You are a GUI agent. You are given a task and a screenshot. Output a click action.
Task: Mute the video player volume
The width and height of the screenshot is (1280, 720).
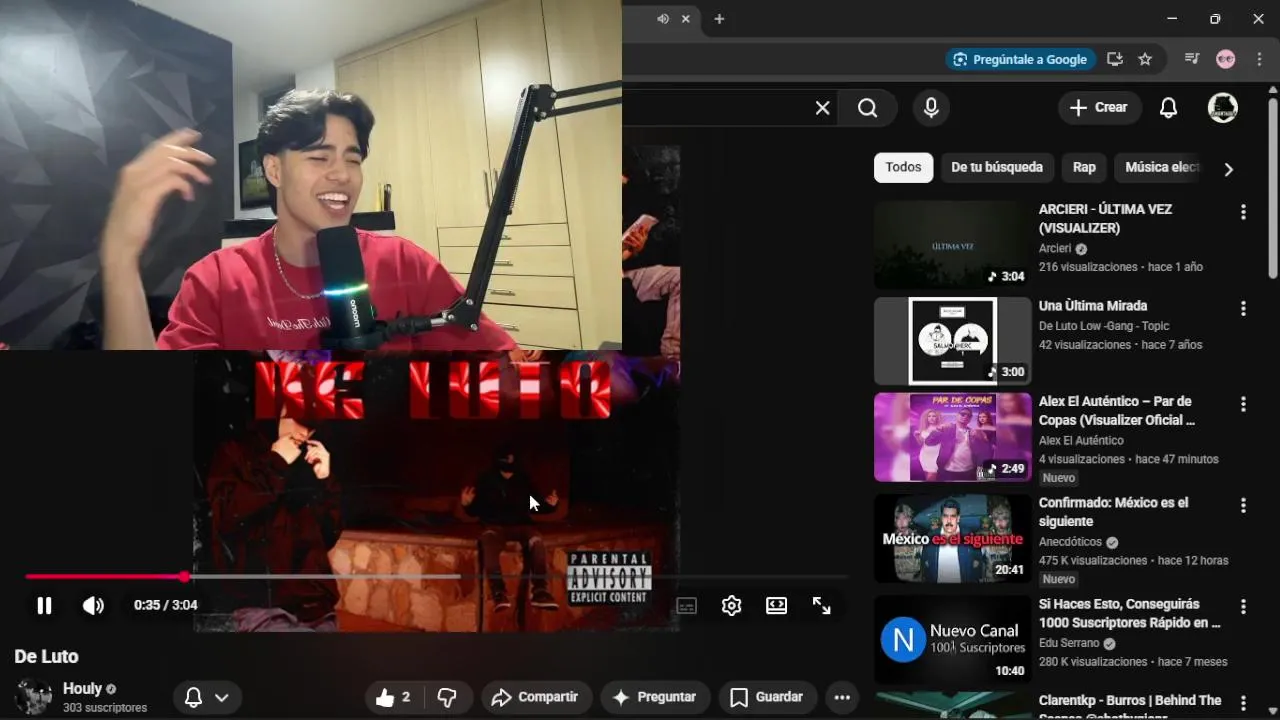93,605
